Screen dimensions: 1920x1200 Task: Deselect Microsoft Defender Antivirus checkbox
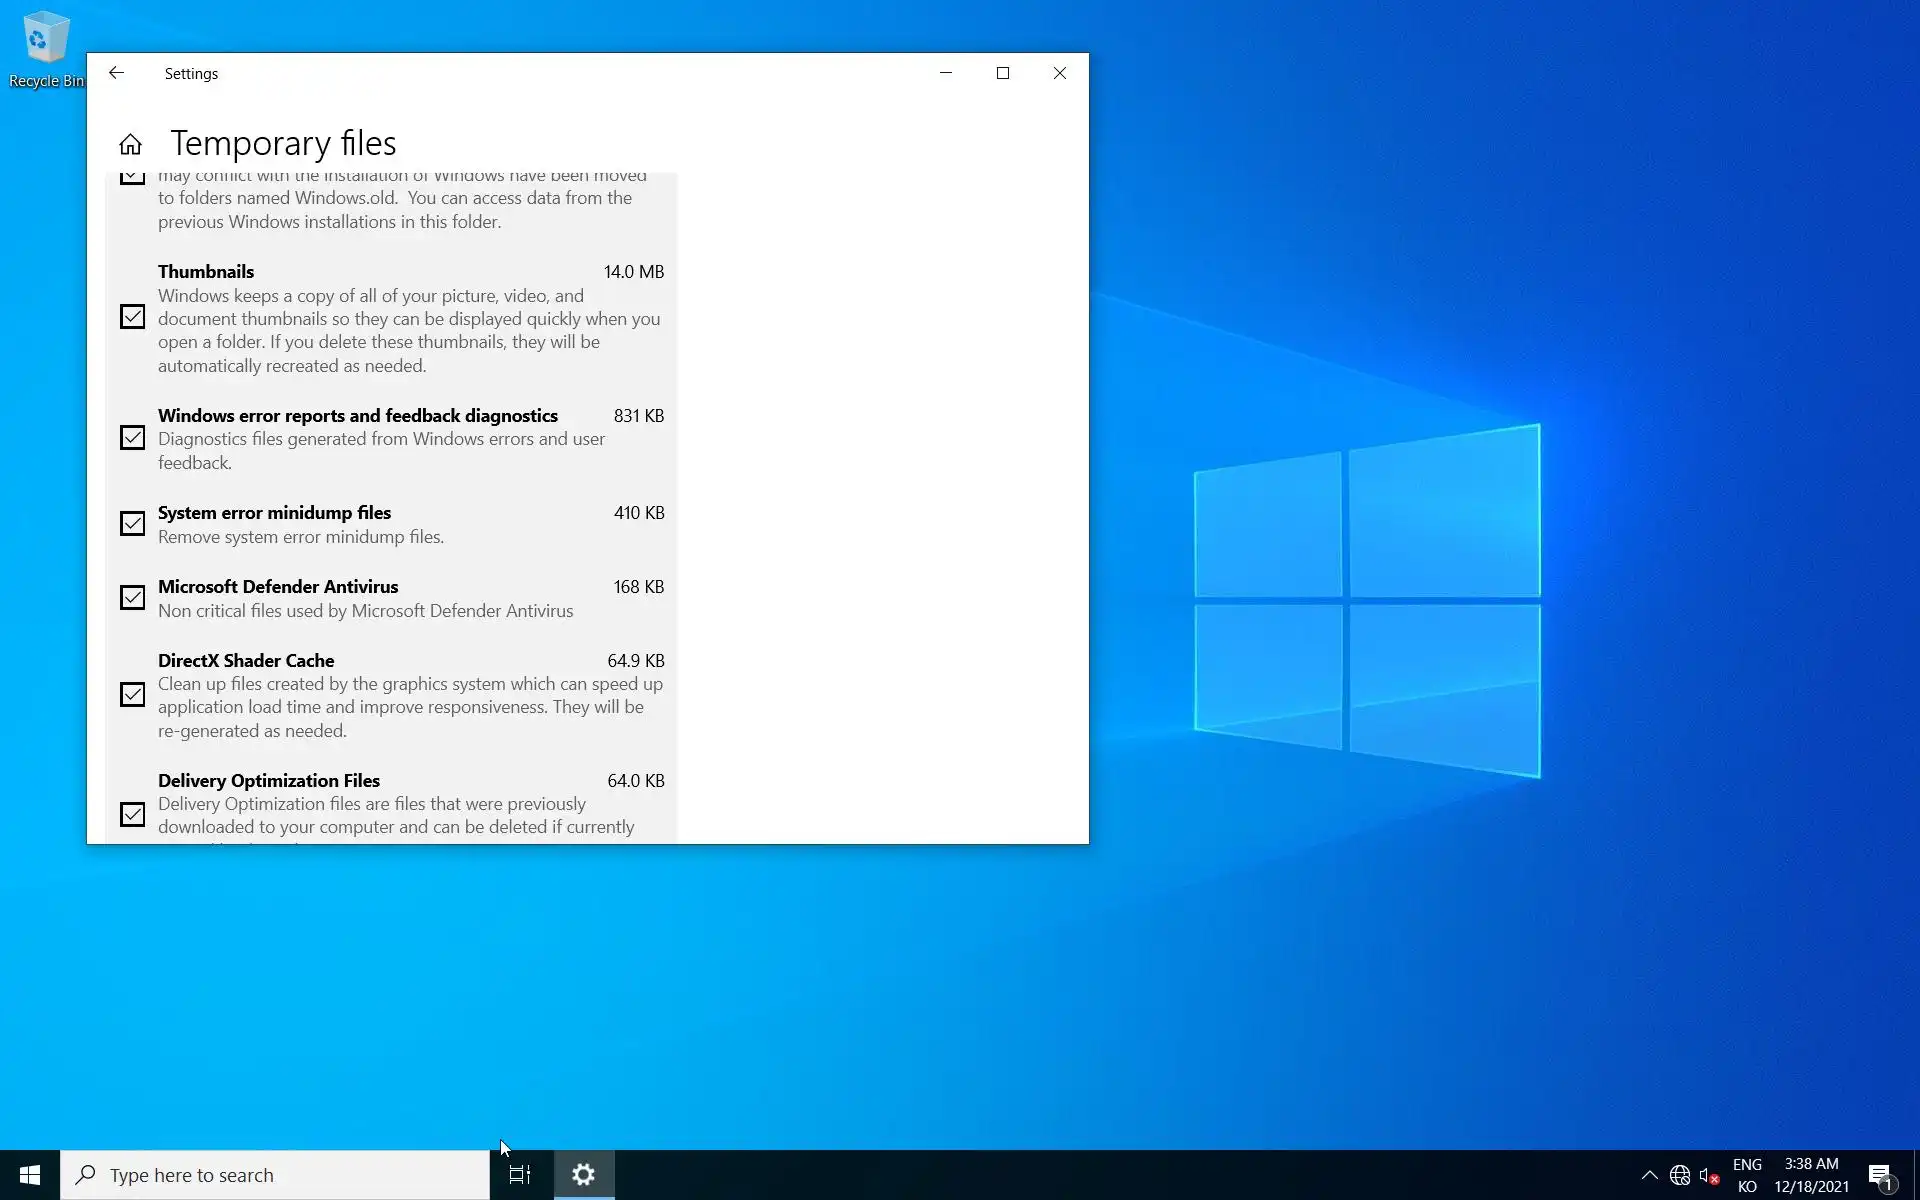click(132, 598)
